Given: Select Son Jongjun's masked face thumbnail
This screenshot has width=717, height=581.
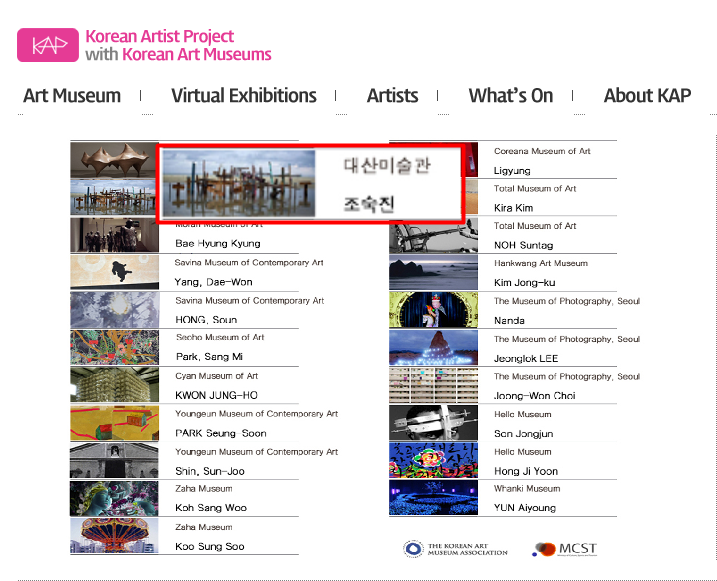Looking at the screenshot, I should point(433,423).
